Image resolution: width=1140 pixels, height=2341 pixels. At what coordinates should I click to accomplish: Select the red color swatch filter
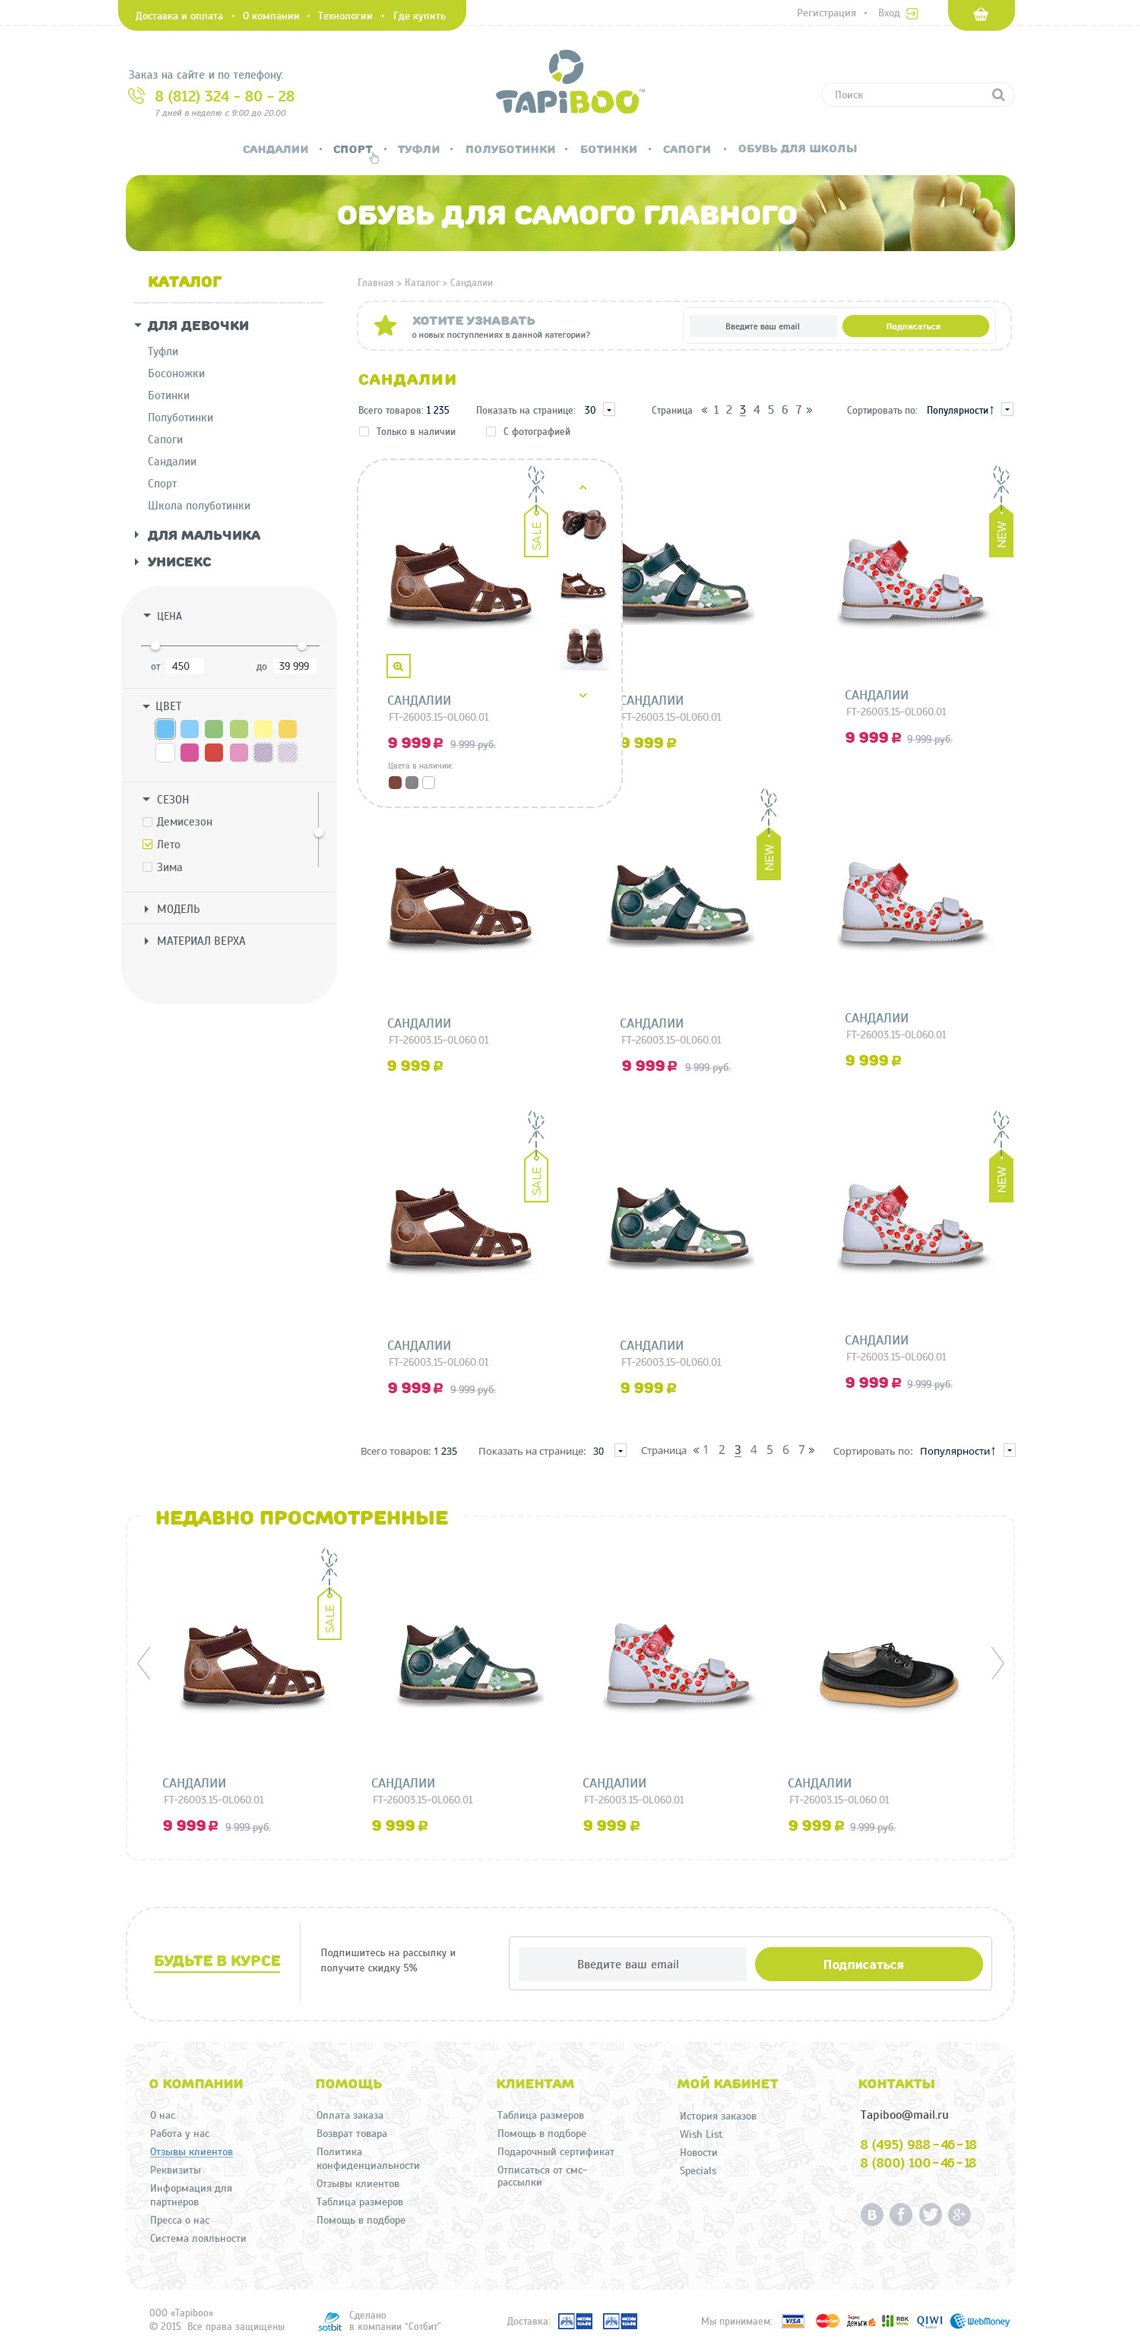click(x=214, y=753)
